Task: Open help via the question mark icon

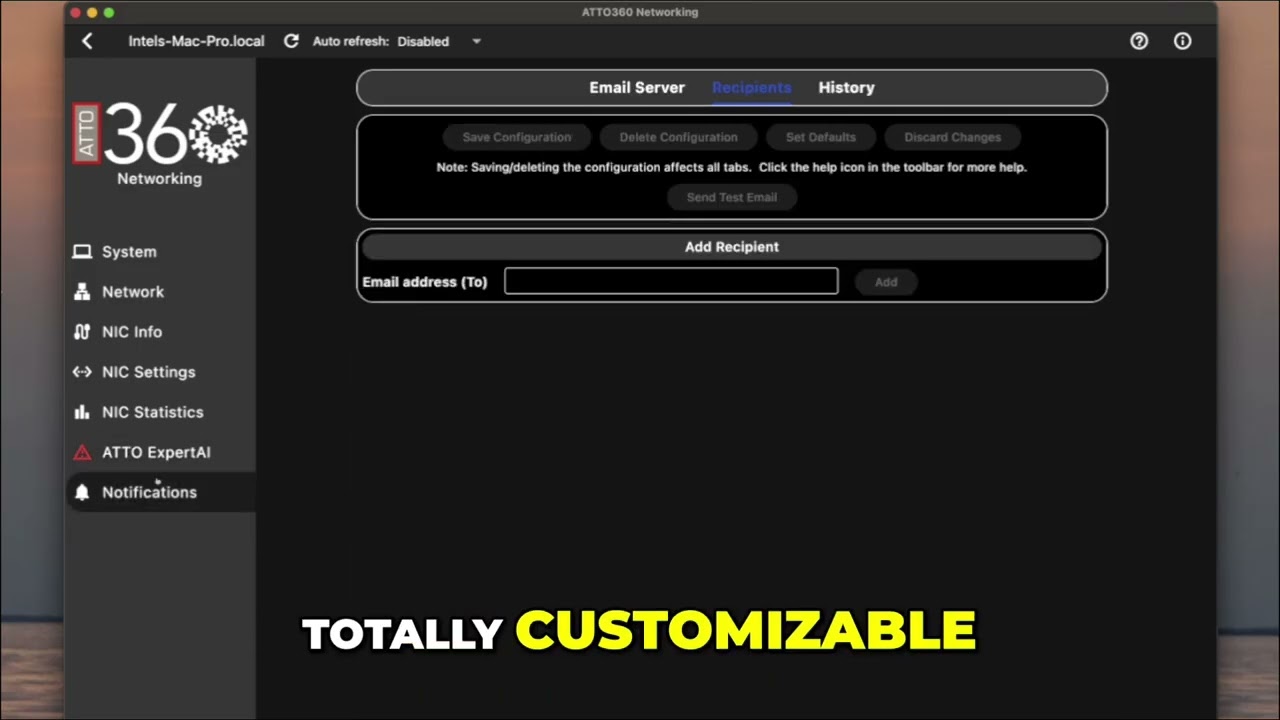Action: click(x=1139, y=41)
